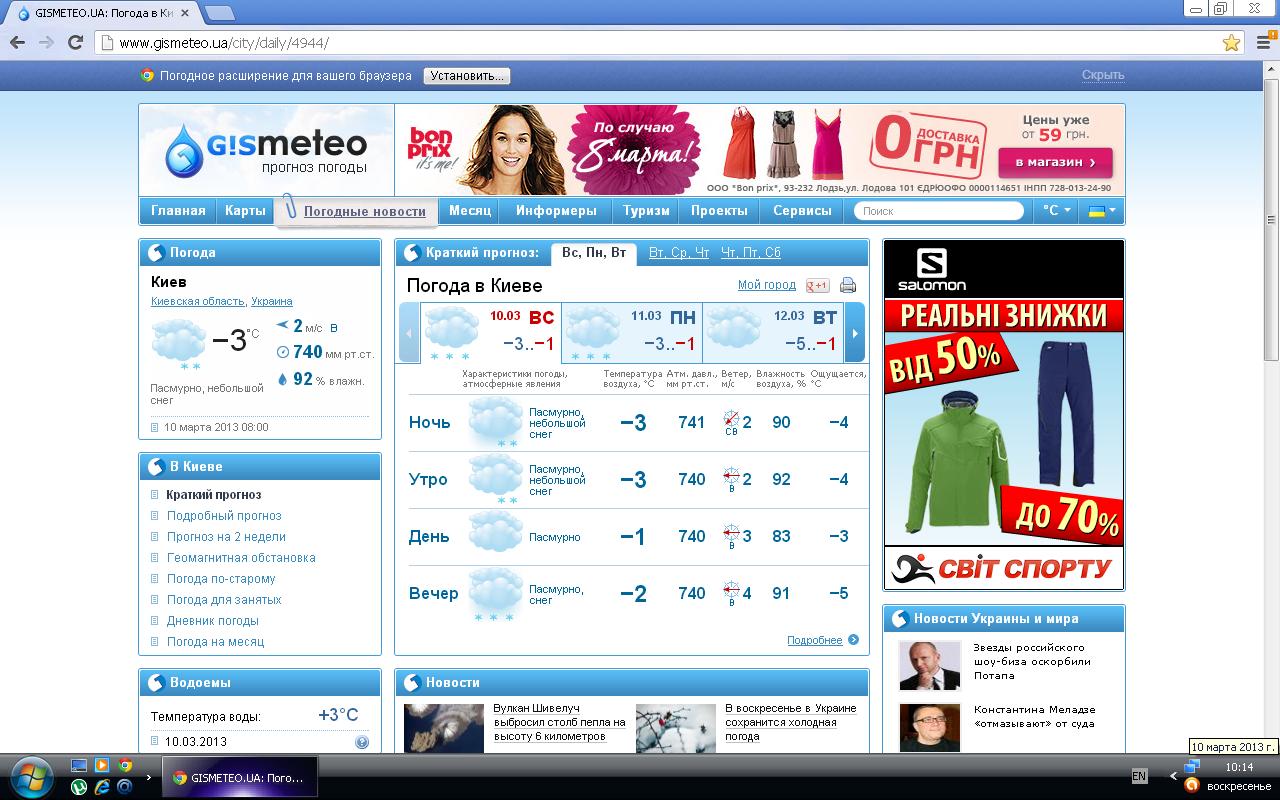Launch Windows Media Player from quick launch

click(102, 765)
